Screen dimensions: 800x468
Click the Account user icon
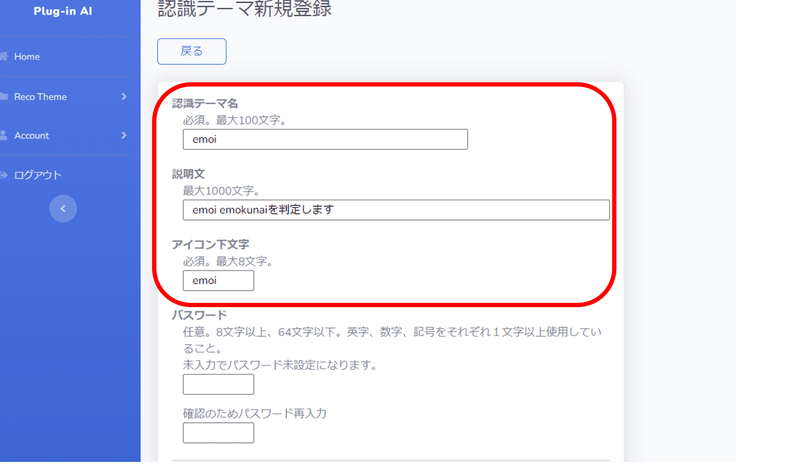click(4, 135)
